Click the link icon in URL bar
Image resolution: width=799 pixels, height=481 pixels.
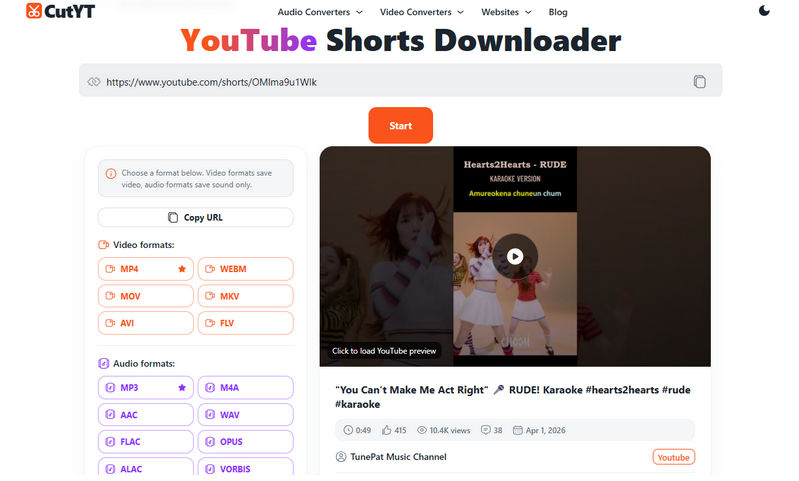[x=94, y=82]
